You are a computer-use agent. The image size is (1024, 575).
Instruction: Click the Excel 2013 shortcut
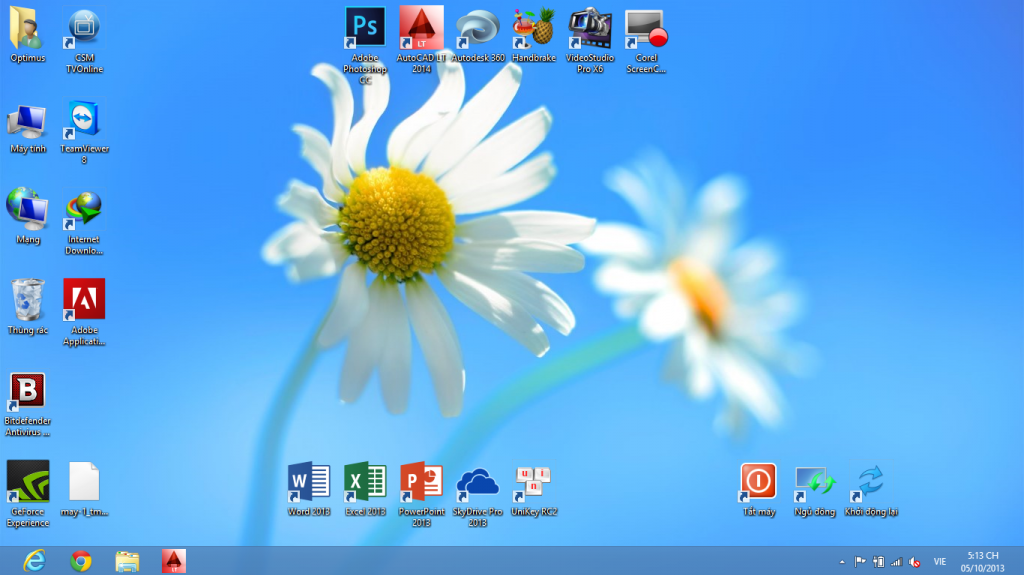click(365, 481)
